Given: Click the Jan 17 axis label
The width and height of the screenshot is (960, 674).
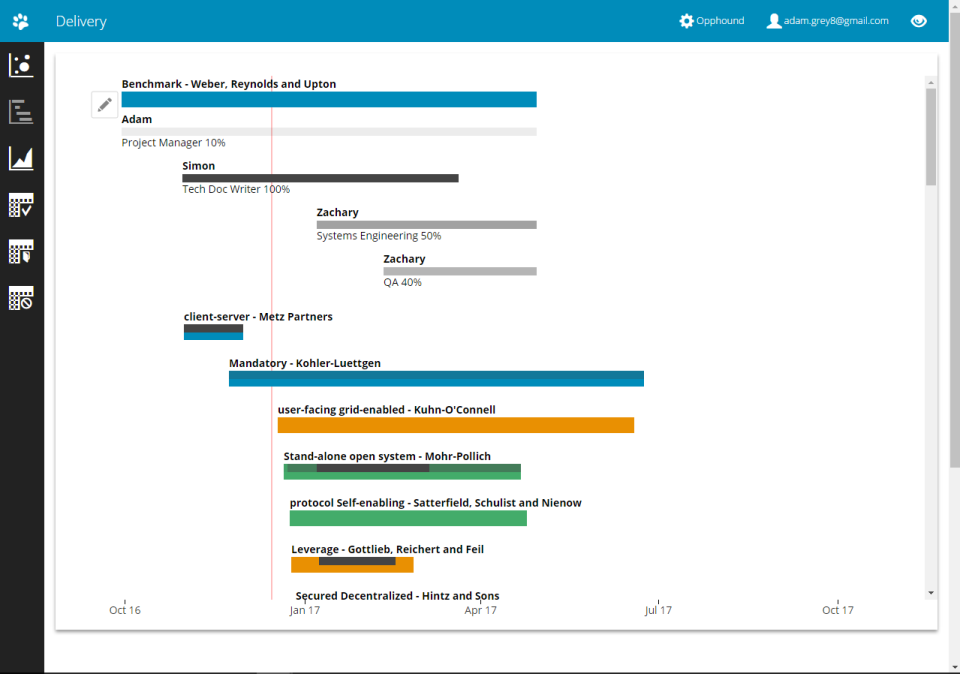Looking at the screenshot, I should [305, 610].
